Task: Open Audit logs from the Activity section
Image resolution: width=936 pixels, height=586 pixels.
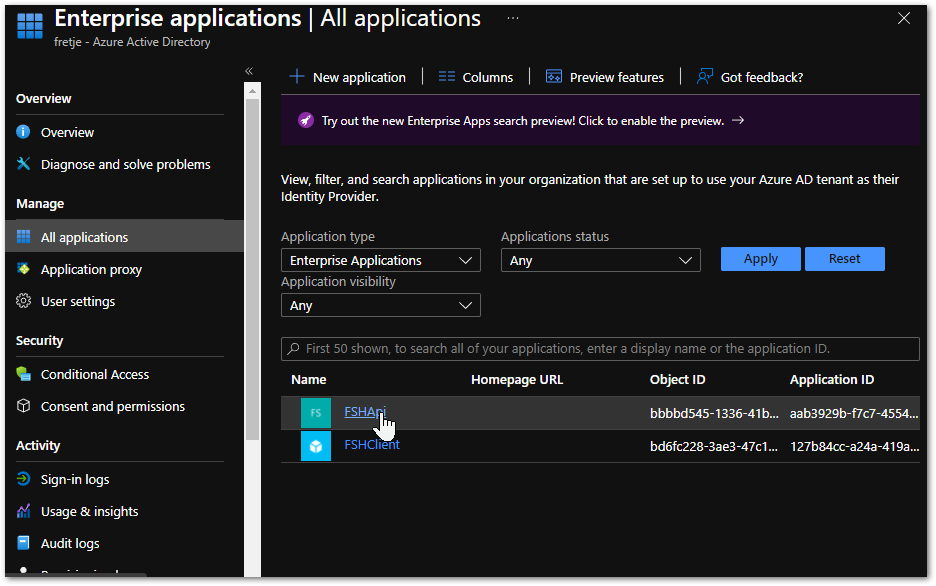Action: 70,543
